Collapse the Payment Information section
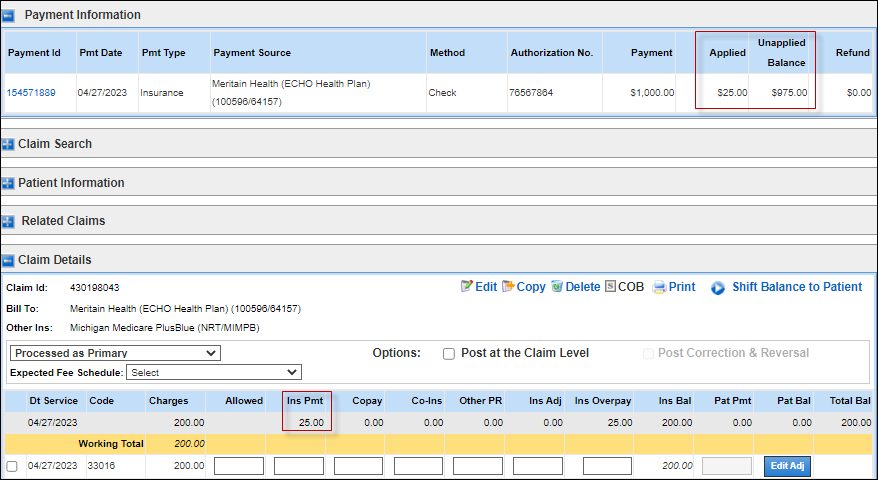This screenshot has width=878, height=480. point(9,16)
